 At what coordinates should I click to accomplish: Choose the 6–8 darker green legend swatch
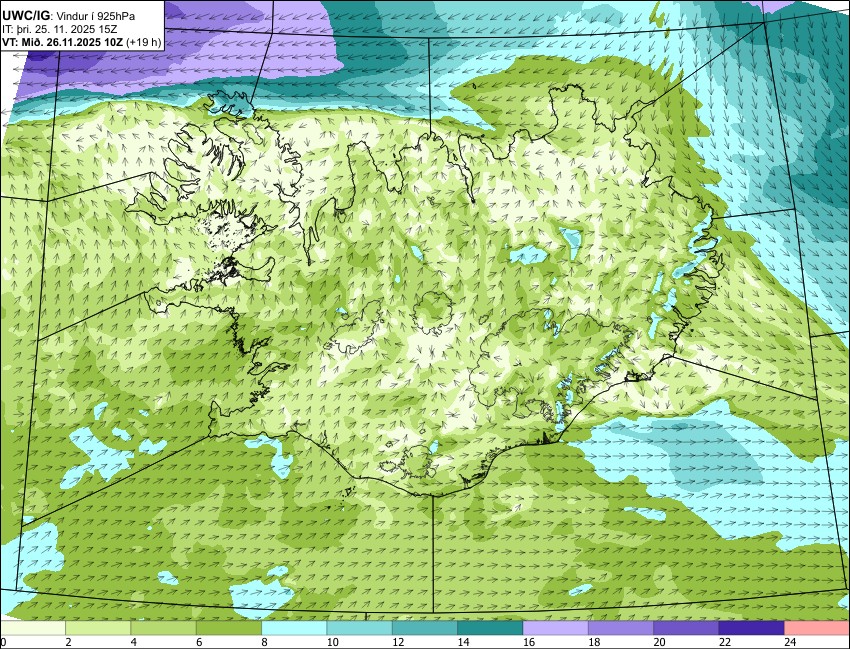click(229, 628)
